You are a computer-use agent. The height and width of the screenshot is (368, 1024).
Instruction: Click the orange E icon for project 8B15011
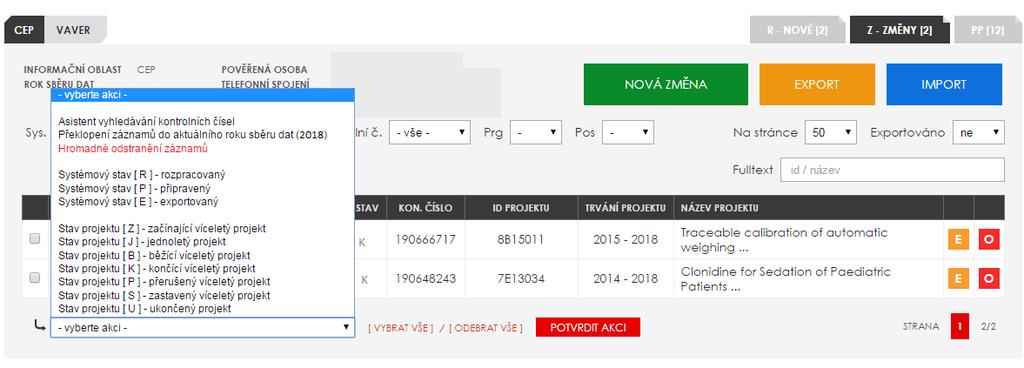[x=958, y=239]
